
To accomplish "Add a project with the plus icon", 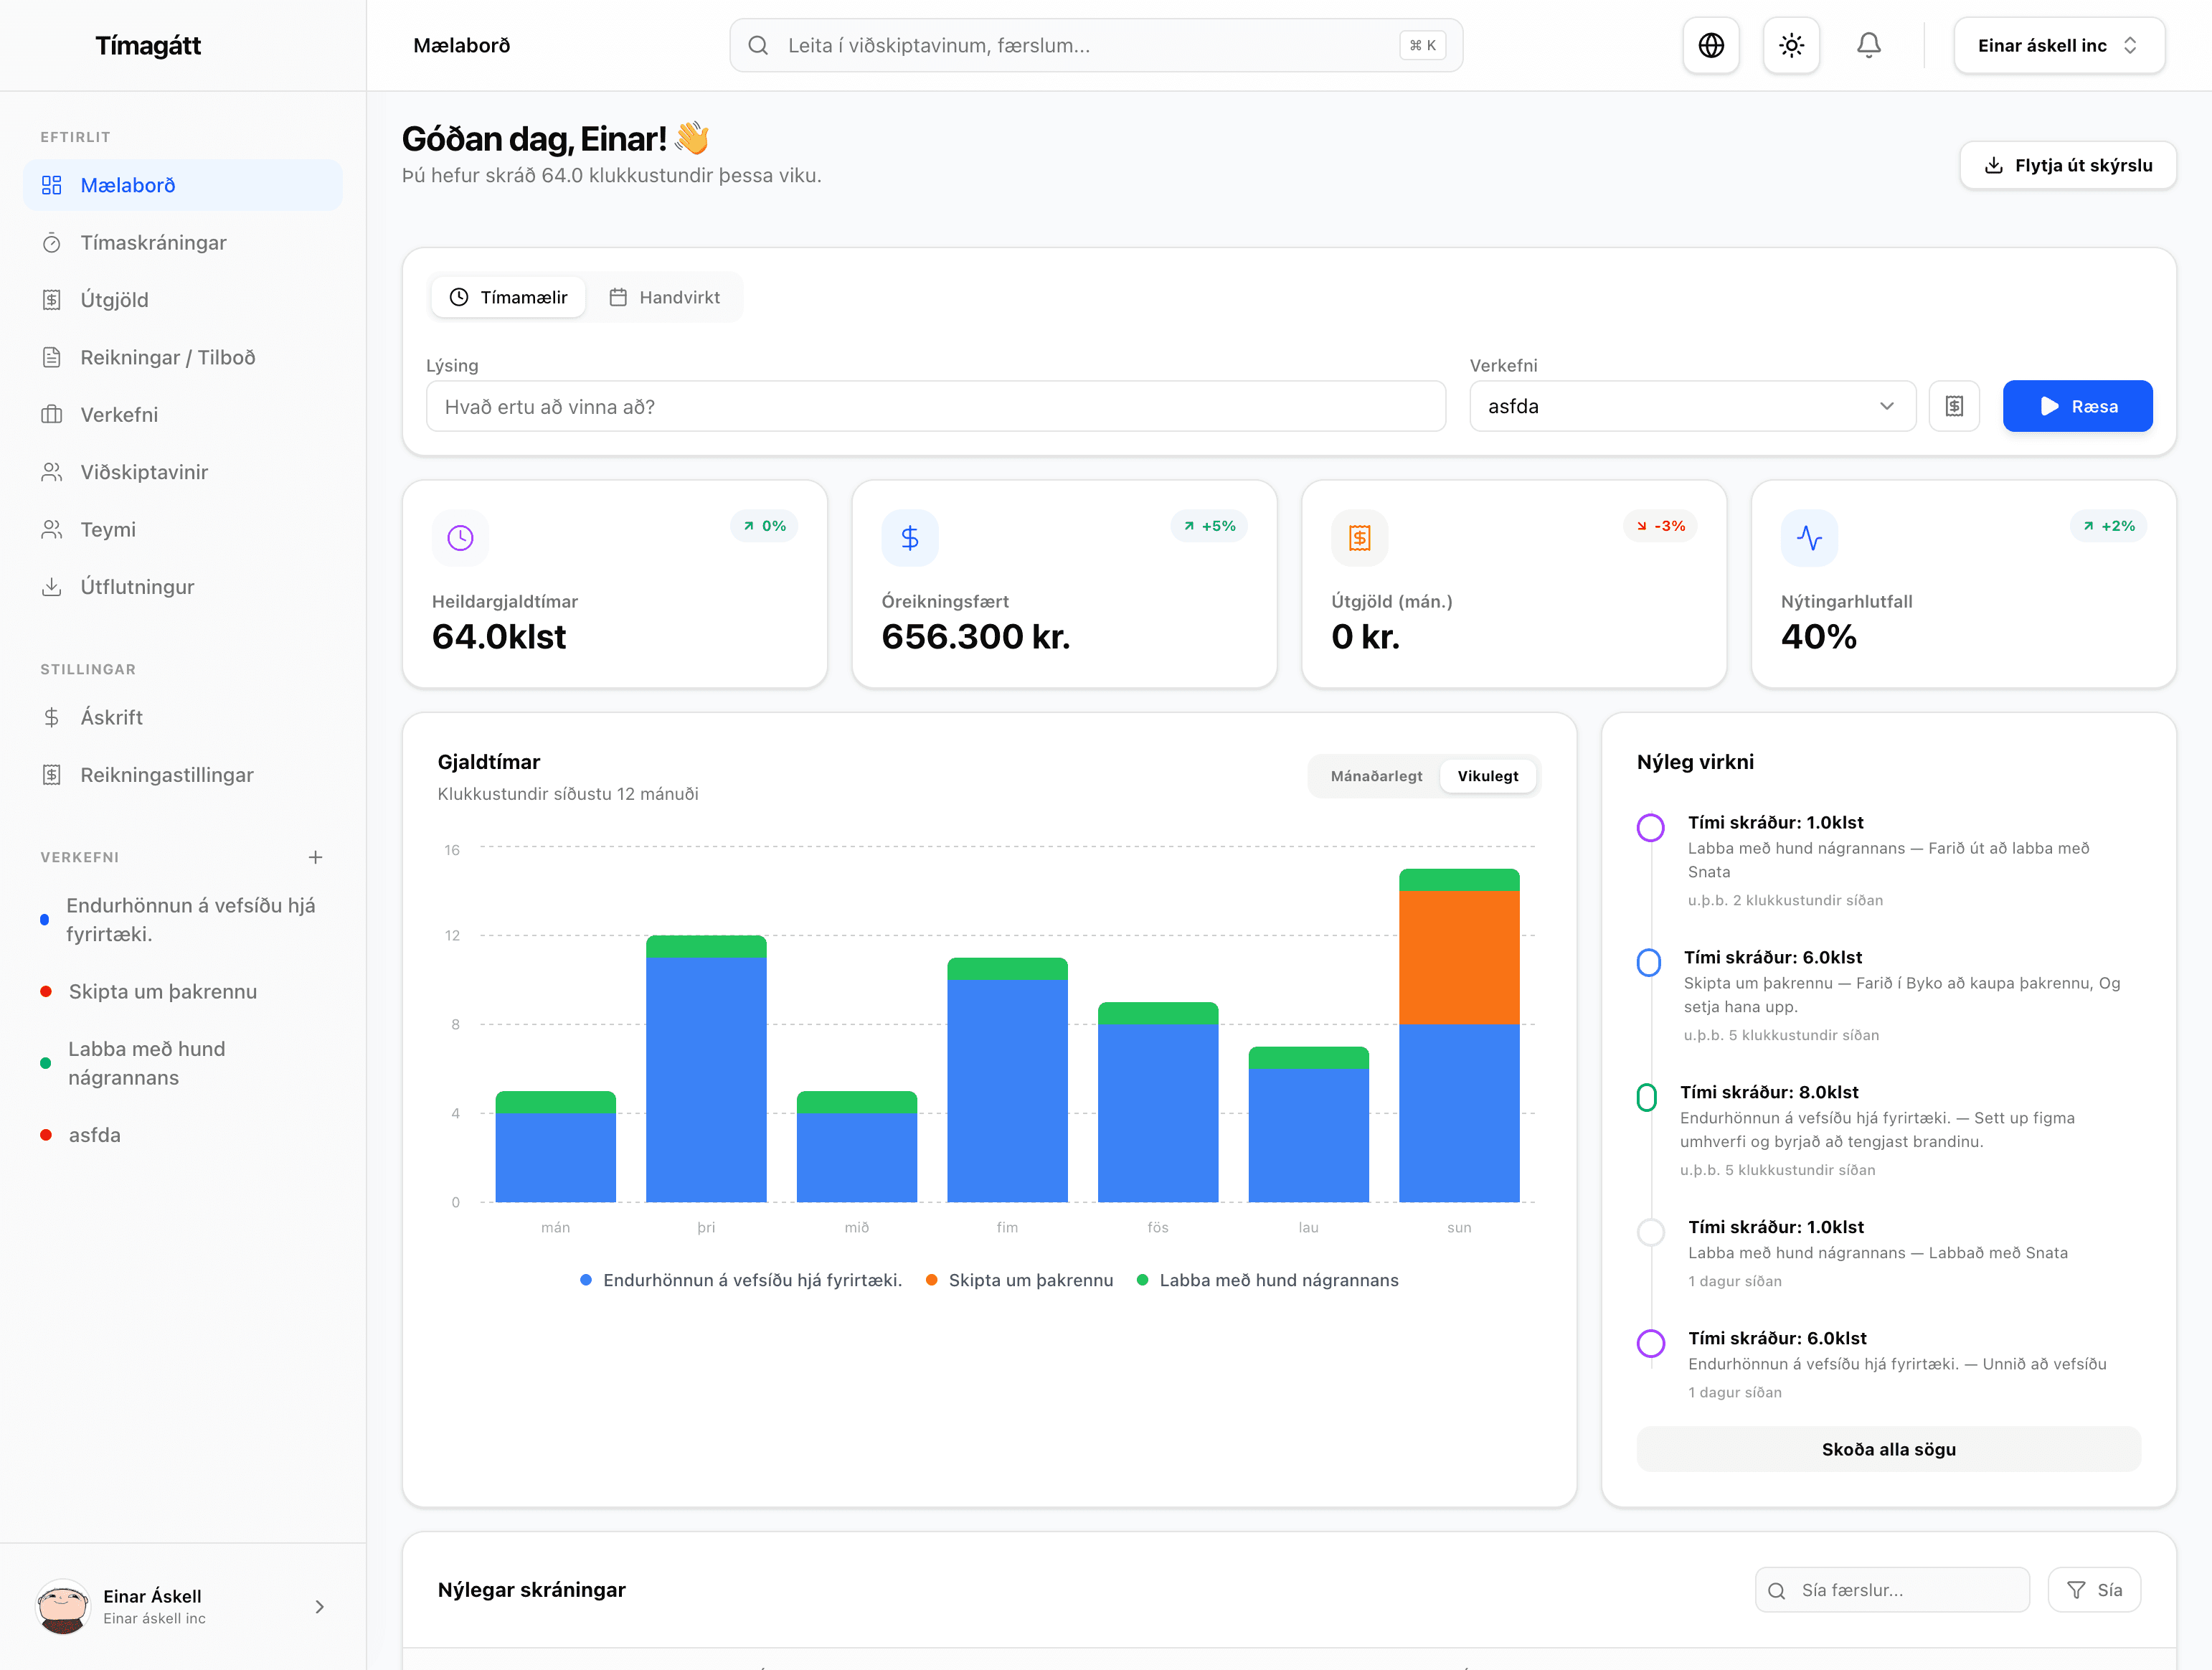I will 315,857.
